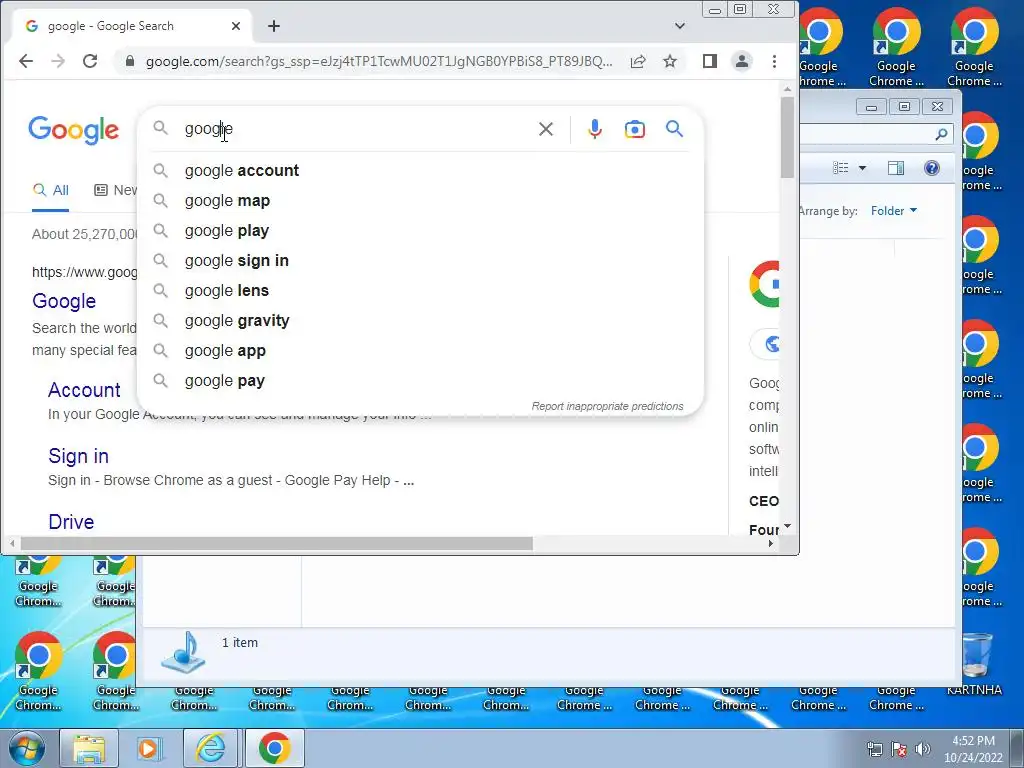Screen dimensions: 1024x768
Task: Search by image with the camera icon
Action: (634, 129)
